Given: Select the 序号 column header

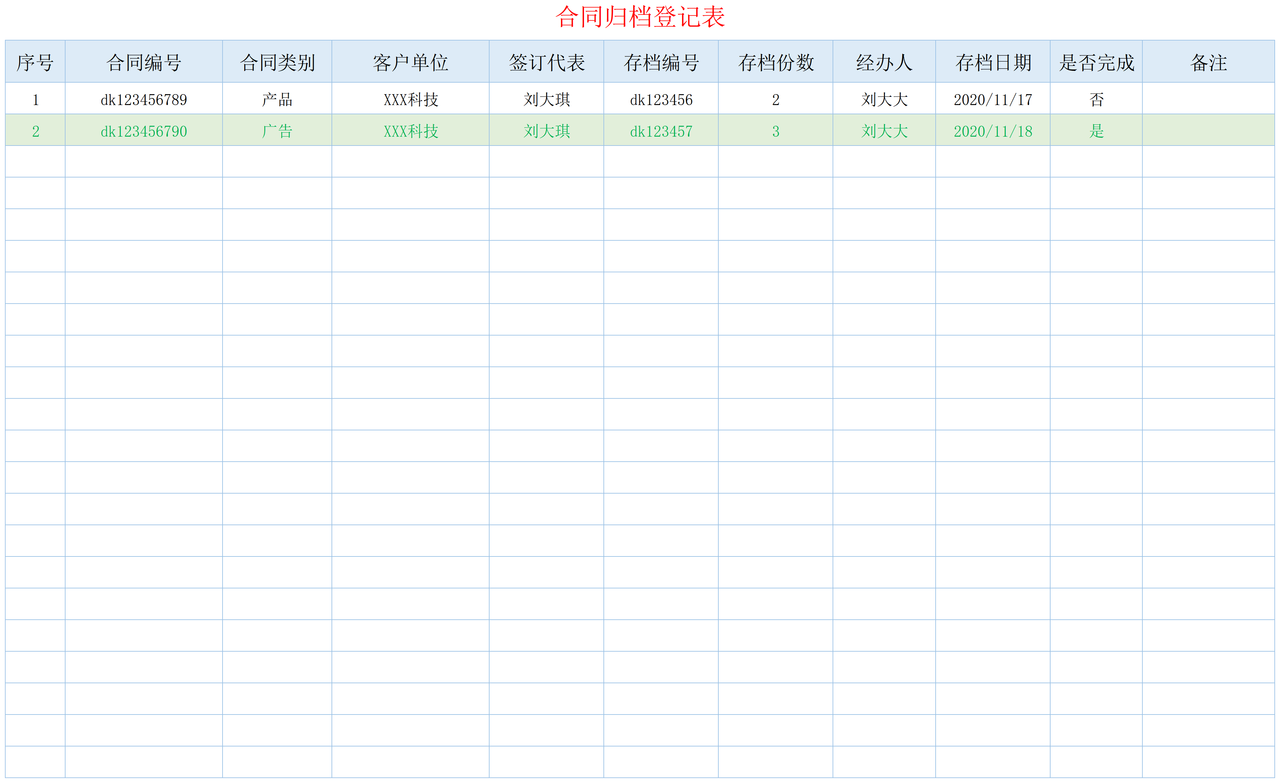Looking at the screenshot, I should coord(35,61).
